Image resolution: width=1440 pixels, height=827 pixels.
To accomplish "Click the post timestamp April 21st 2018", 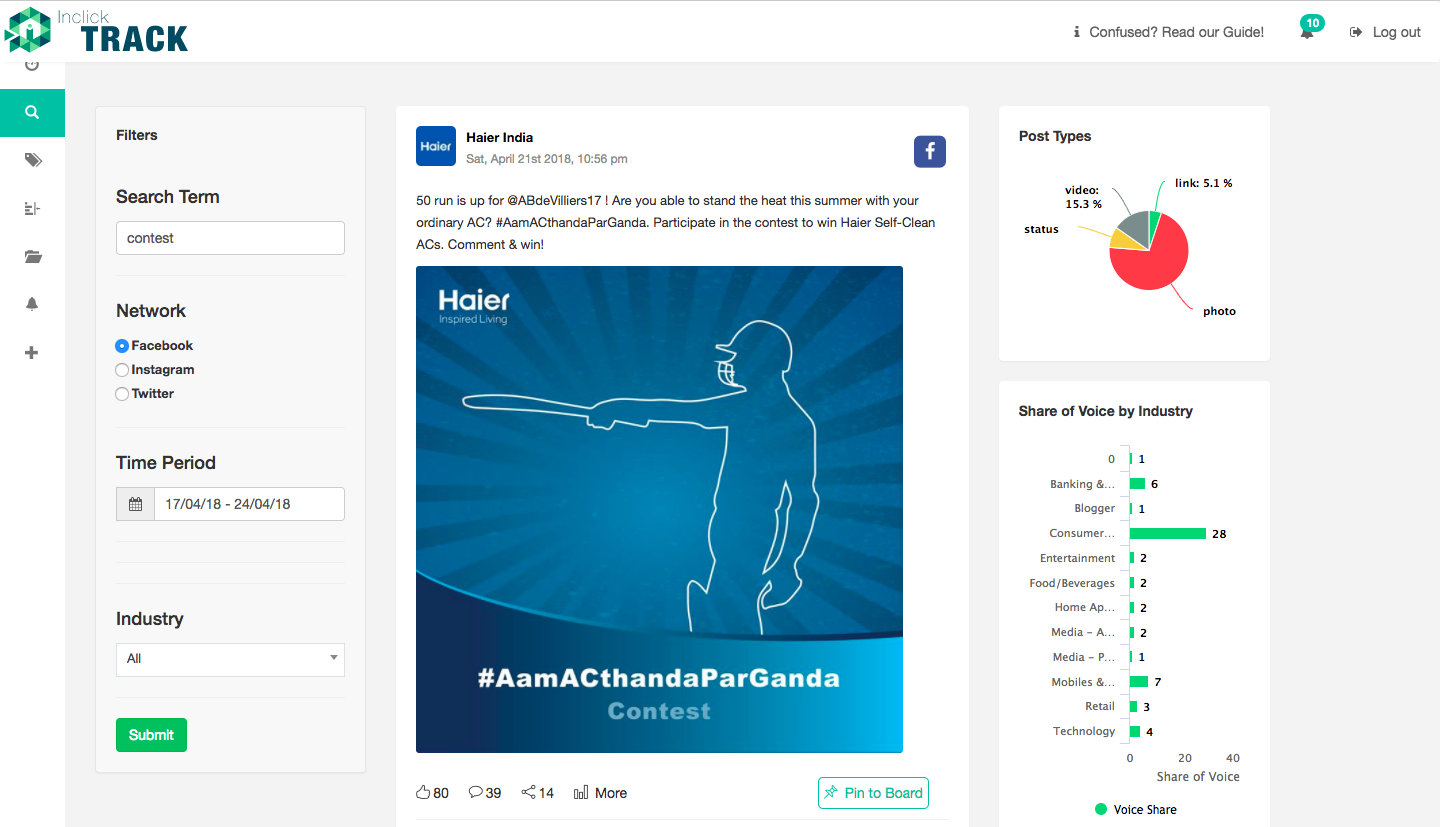I will pos(547,159).
